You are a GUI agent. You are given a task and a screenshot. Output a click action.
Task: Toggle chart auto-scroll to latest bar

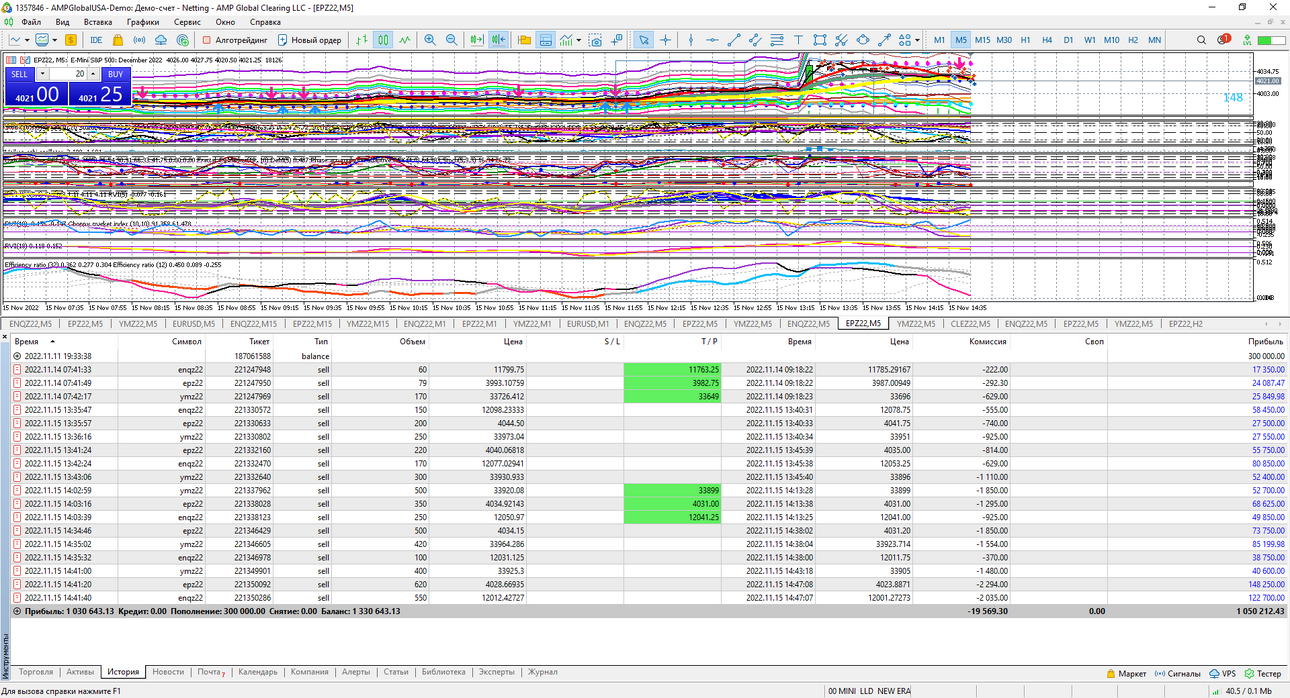476,40
